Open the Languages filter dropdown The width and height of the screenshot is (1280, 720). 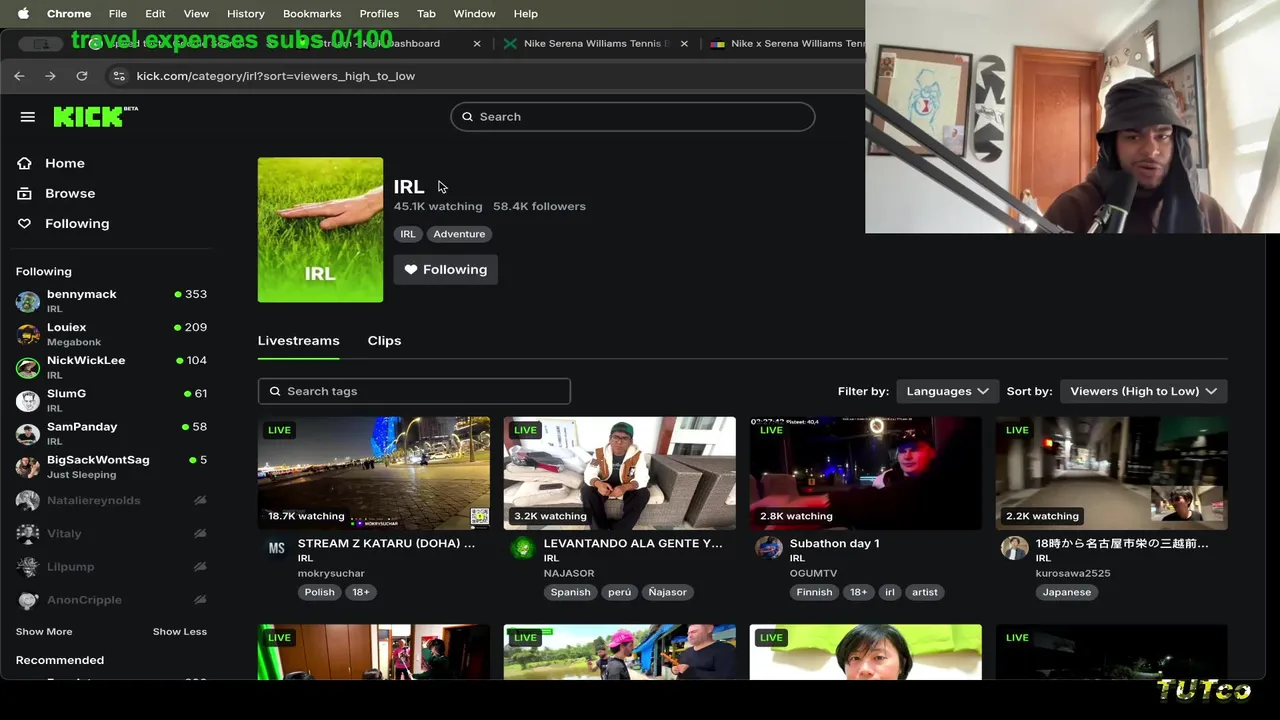tap(947, 391)
